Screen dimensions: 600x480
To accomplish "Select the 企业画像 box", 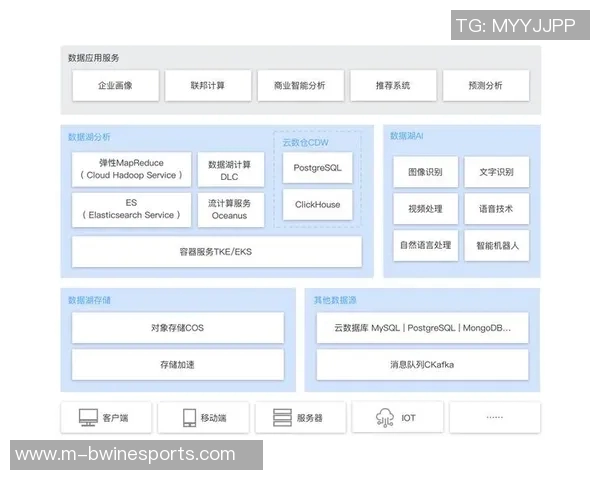I will (x=115, y=85).
